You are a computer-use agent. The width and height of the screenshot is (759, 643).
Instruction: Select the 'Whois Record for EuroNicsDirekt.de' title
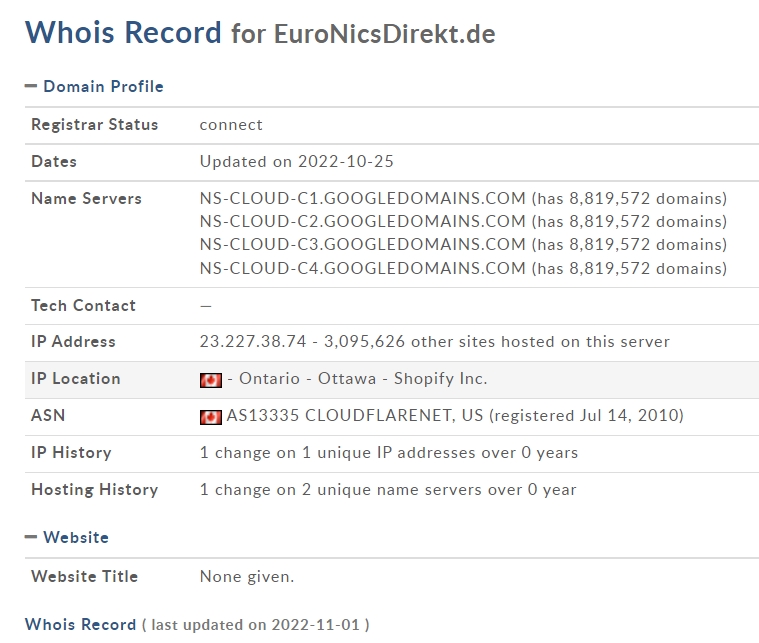(x=260, y=33)
